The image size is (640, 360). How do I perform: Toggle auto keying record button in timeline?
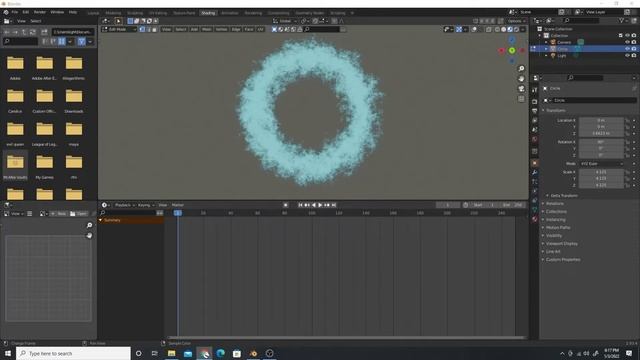pyautogui.click(x=286, y=205)
